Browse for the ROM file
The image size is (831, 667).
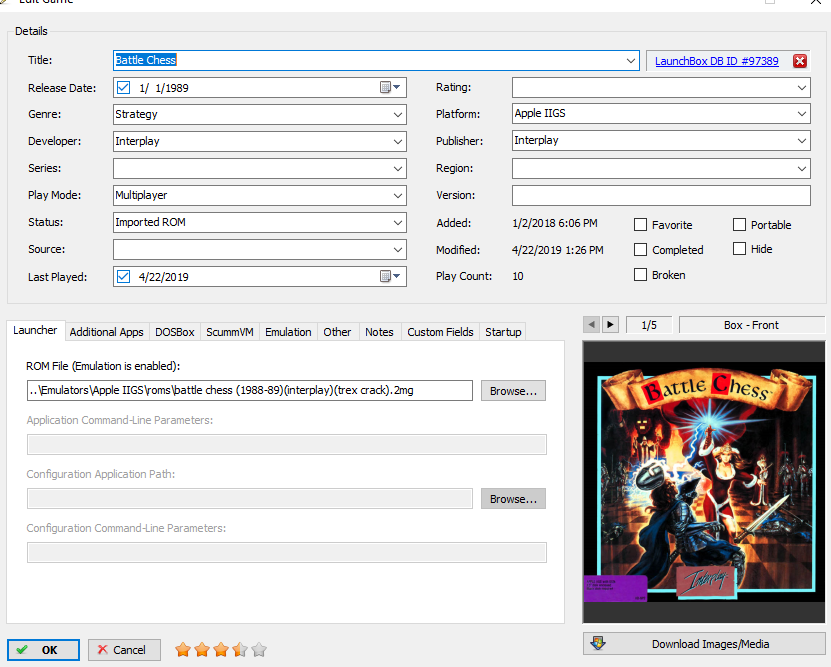tap(513, 390)
